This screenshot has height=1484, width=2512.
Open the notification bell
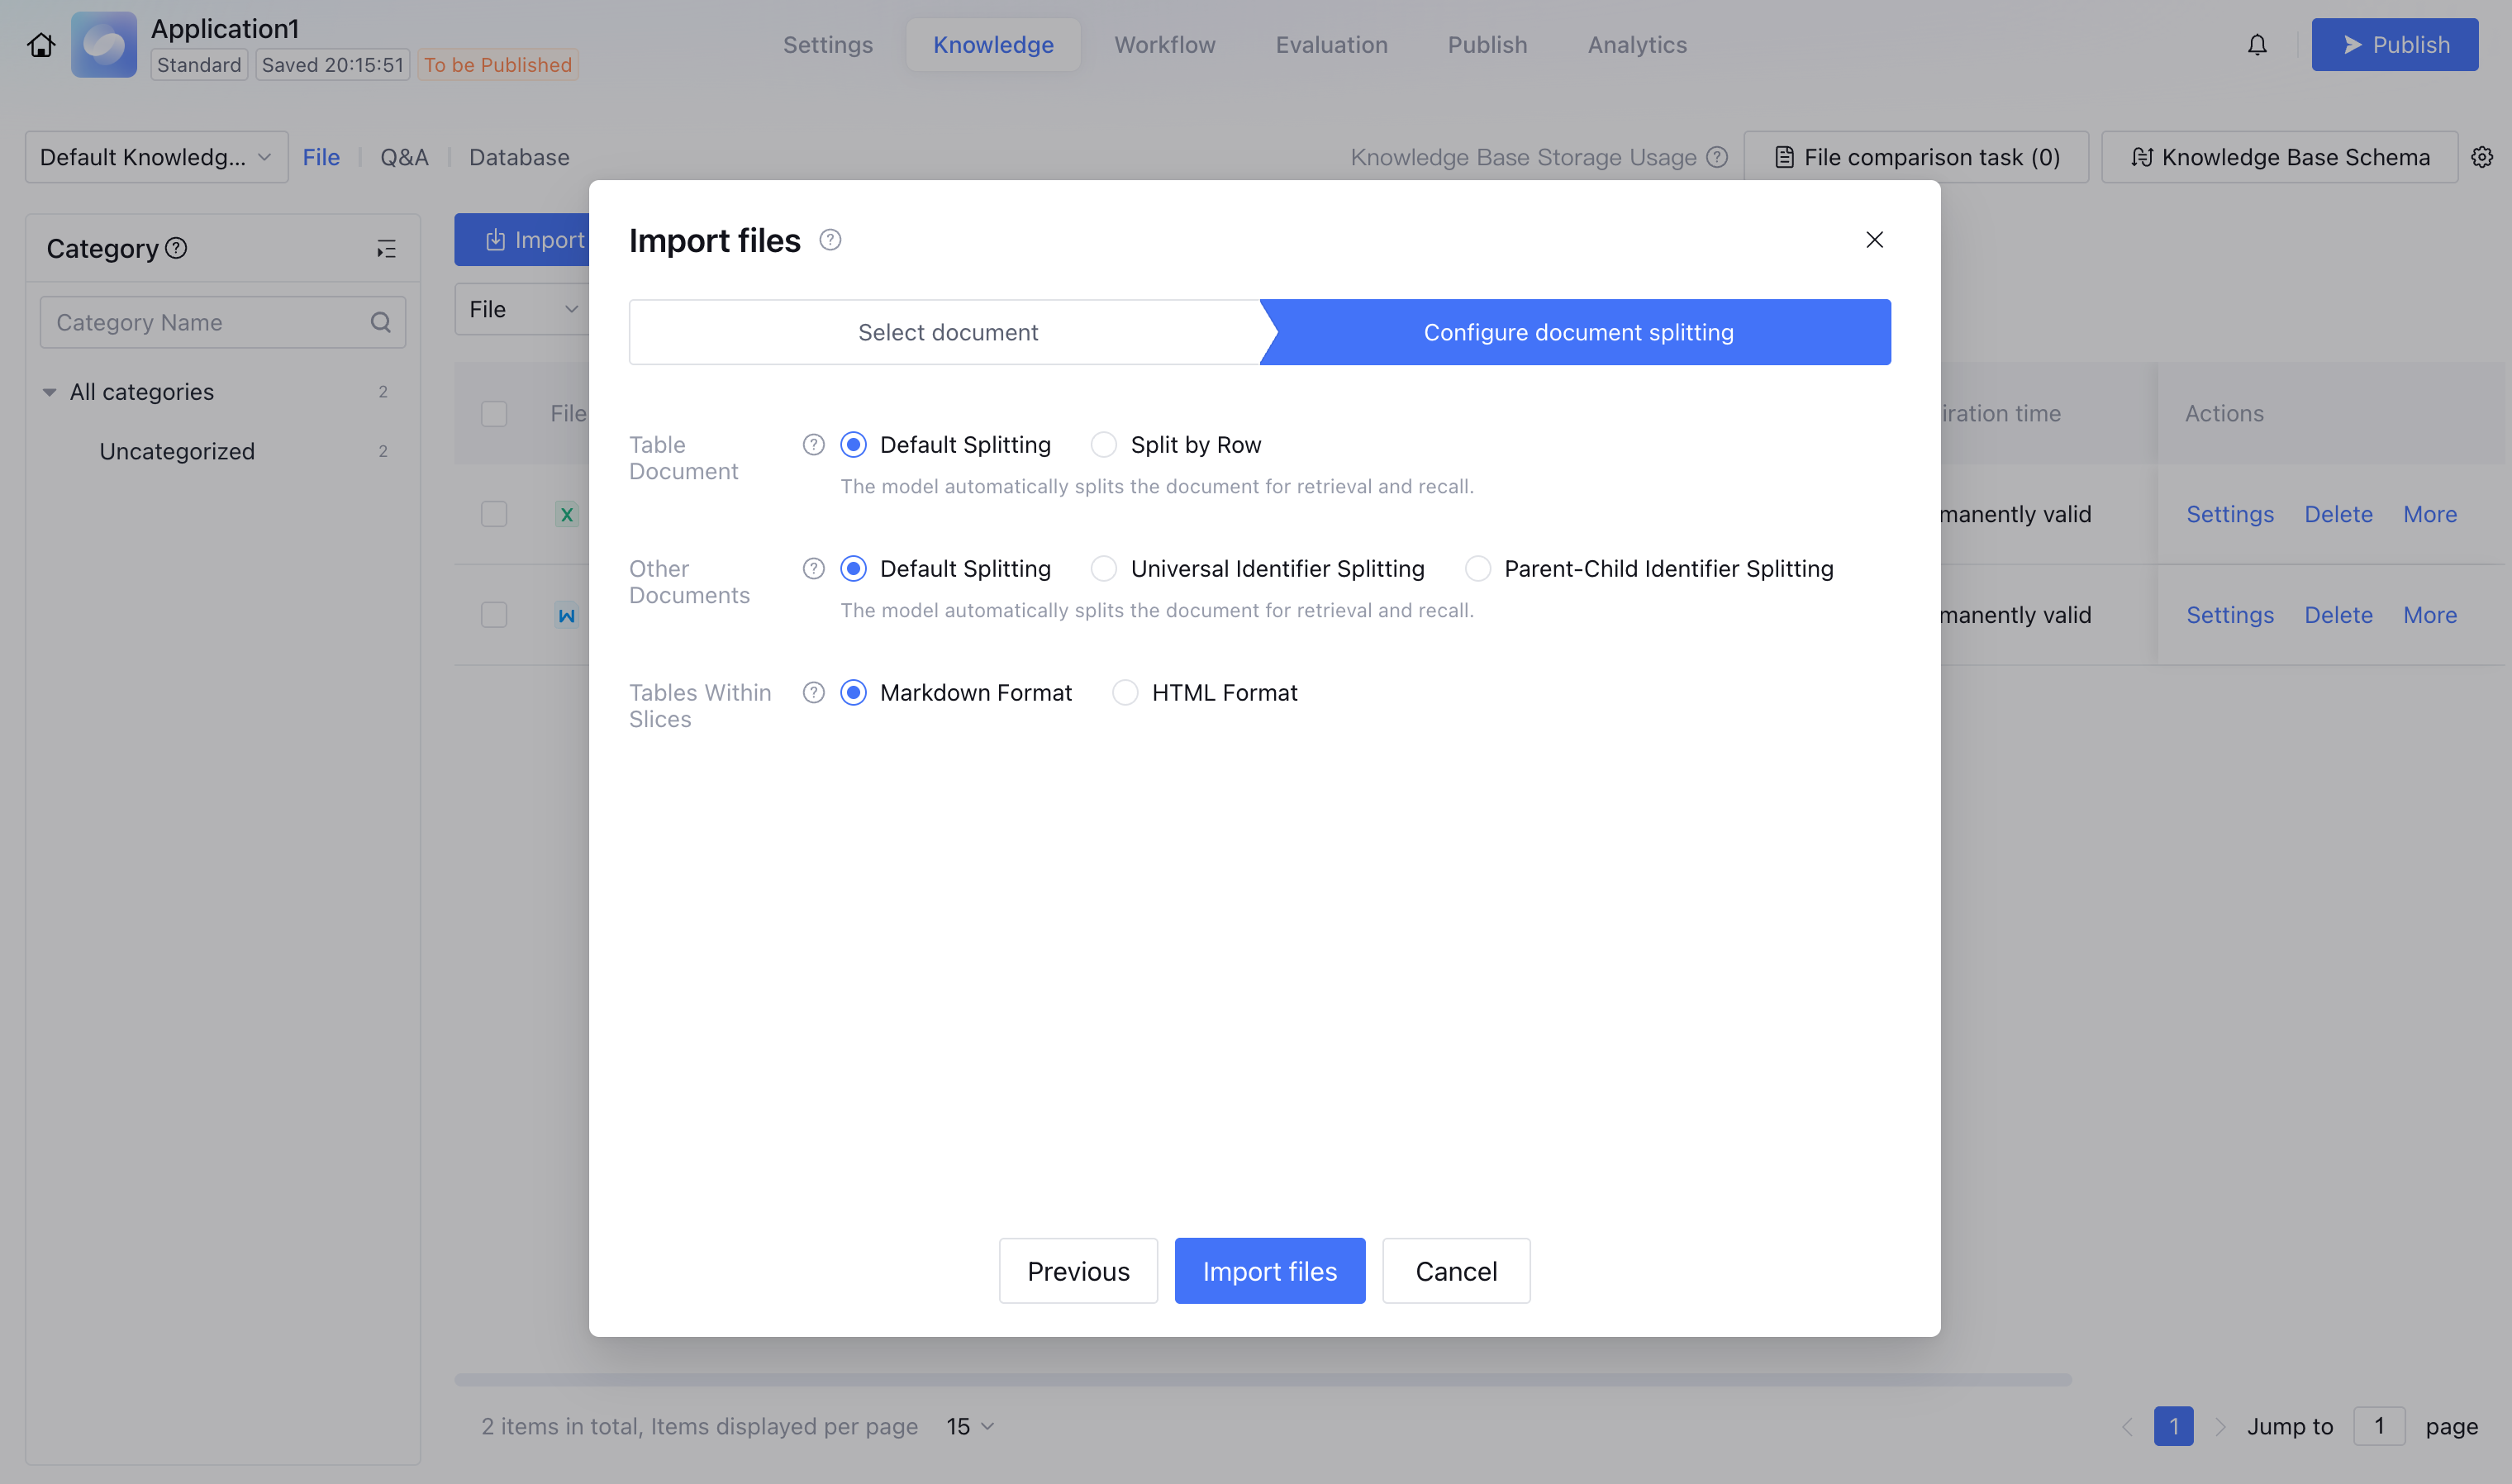coord(2257,45)
